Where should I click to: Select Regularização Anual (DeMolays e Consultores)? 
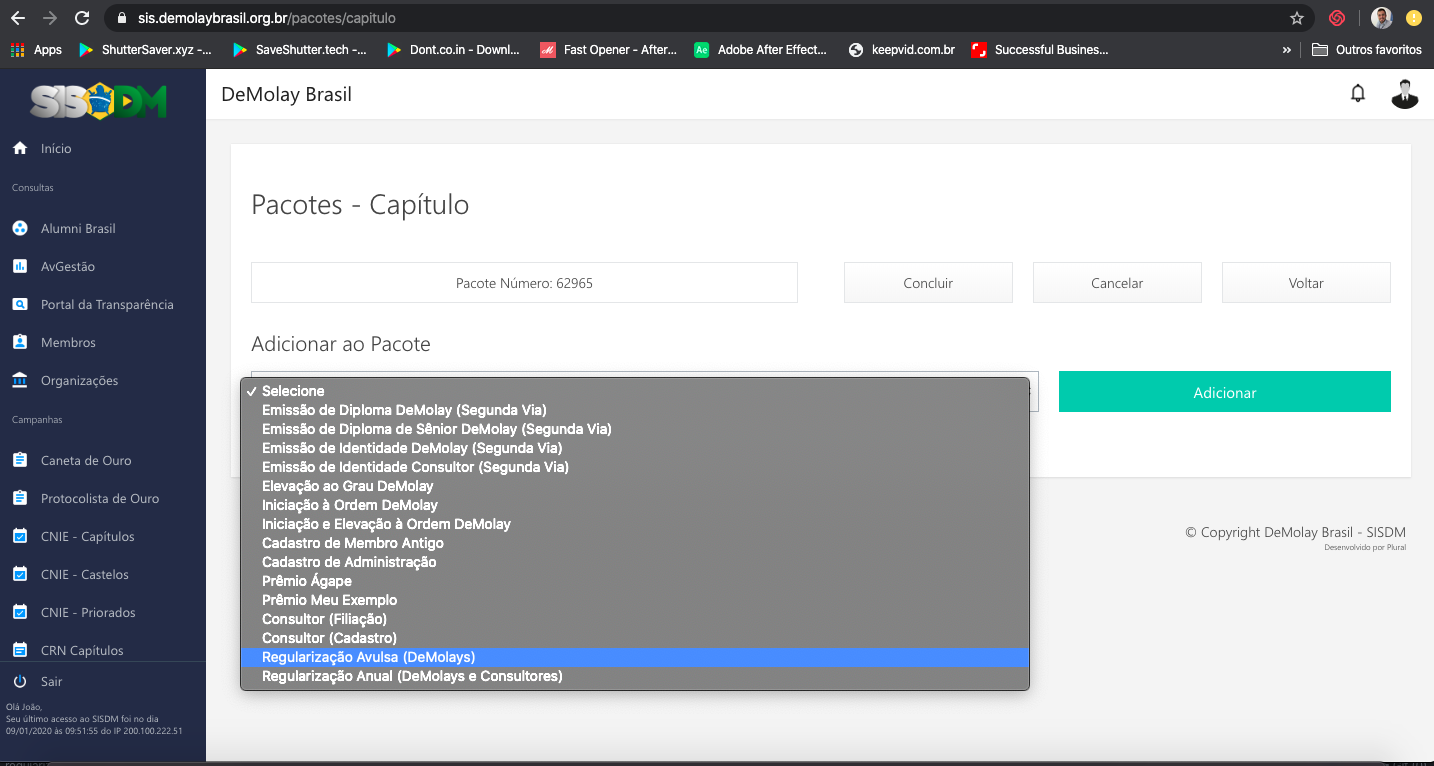tap(412, 676)
